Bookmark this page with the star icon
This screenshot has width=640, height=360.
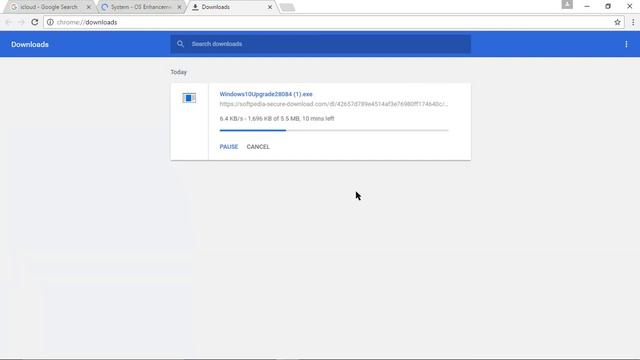(617, 22)
